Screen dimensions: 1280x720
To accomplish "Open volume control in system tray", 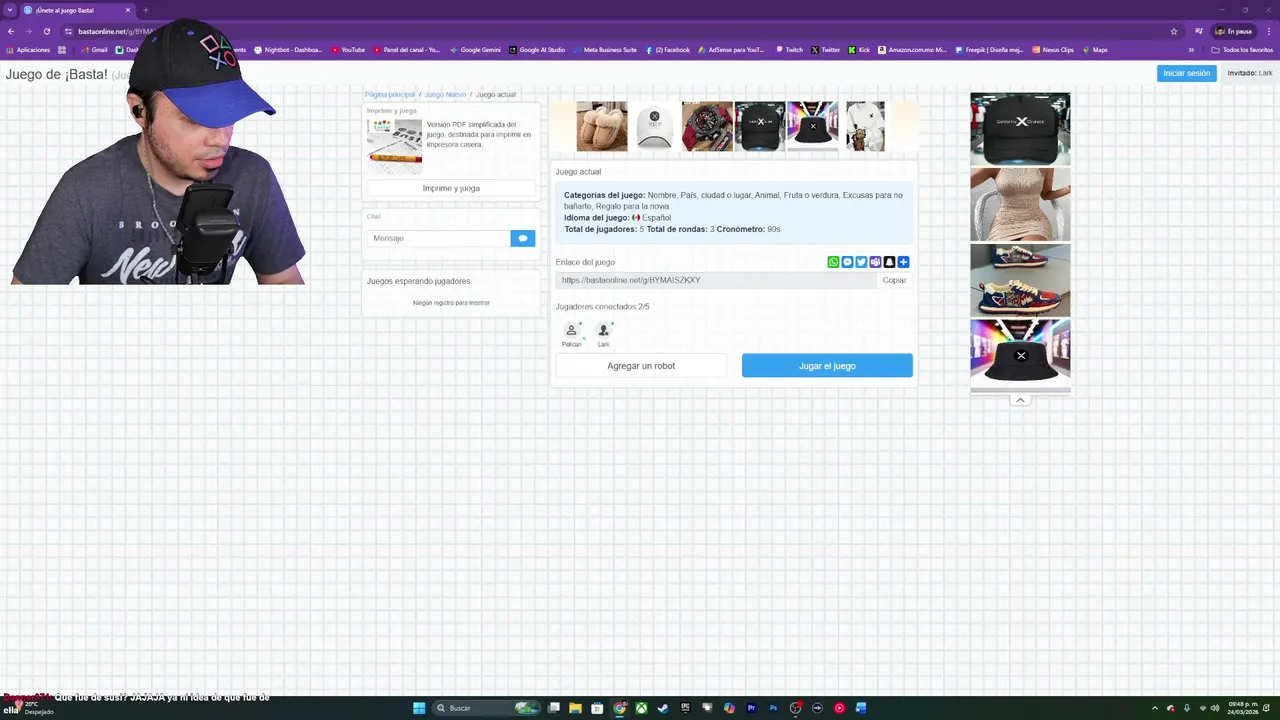I will [1215, 708].
